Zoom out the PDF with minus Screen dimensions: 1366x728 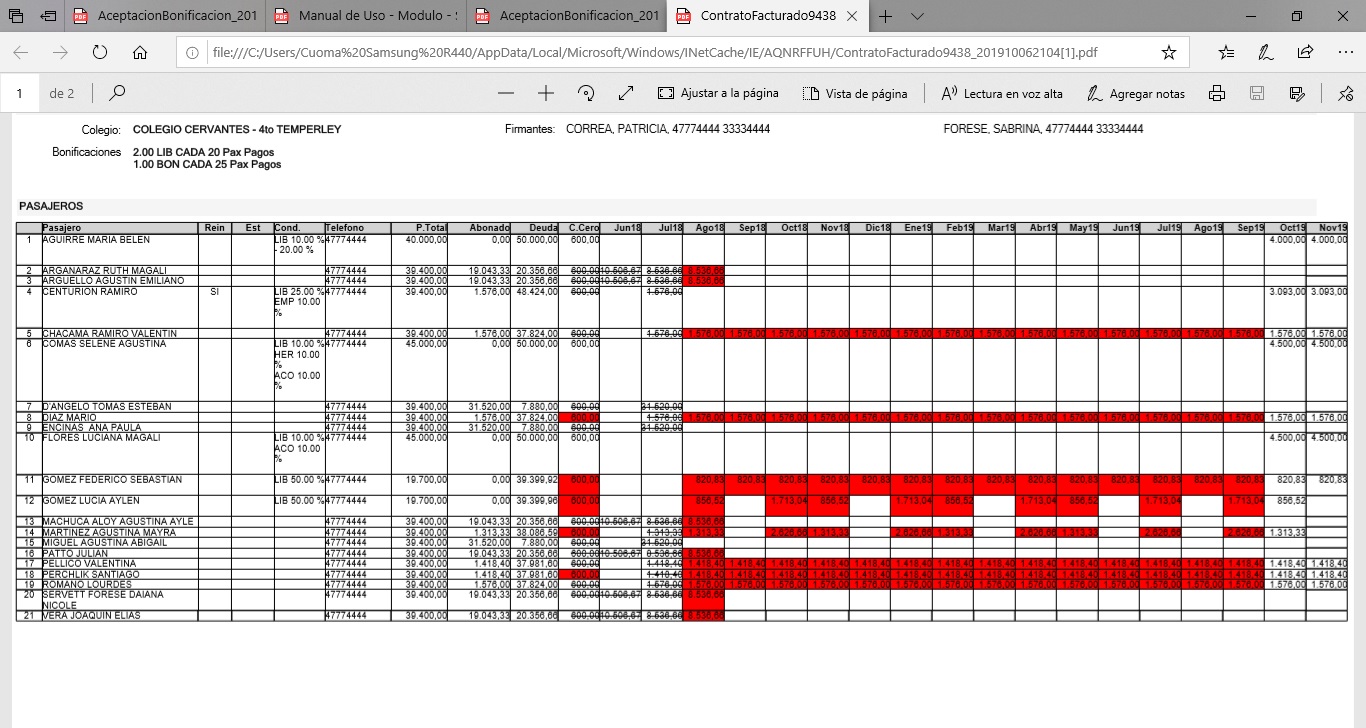(506, 93)
